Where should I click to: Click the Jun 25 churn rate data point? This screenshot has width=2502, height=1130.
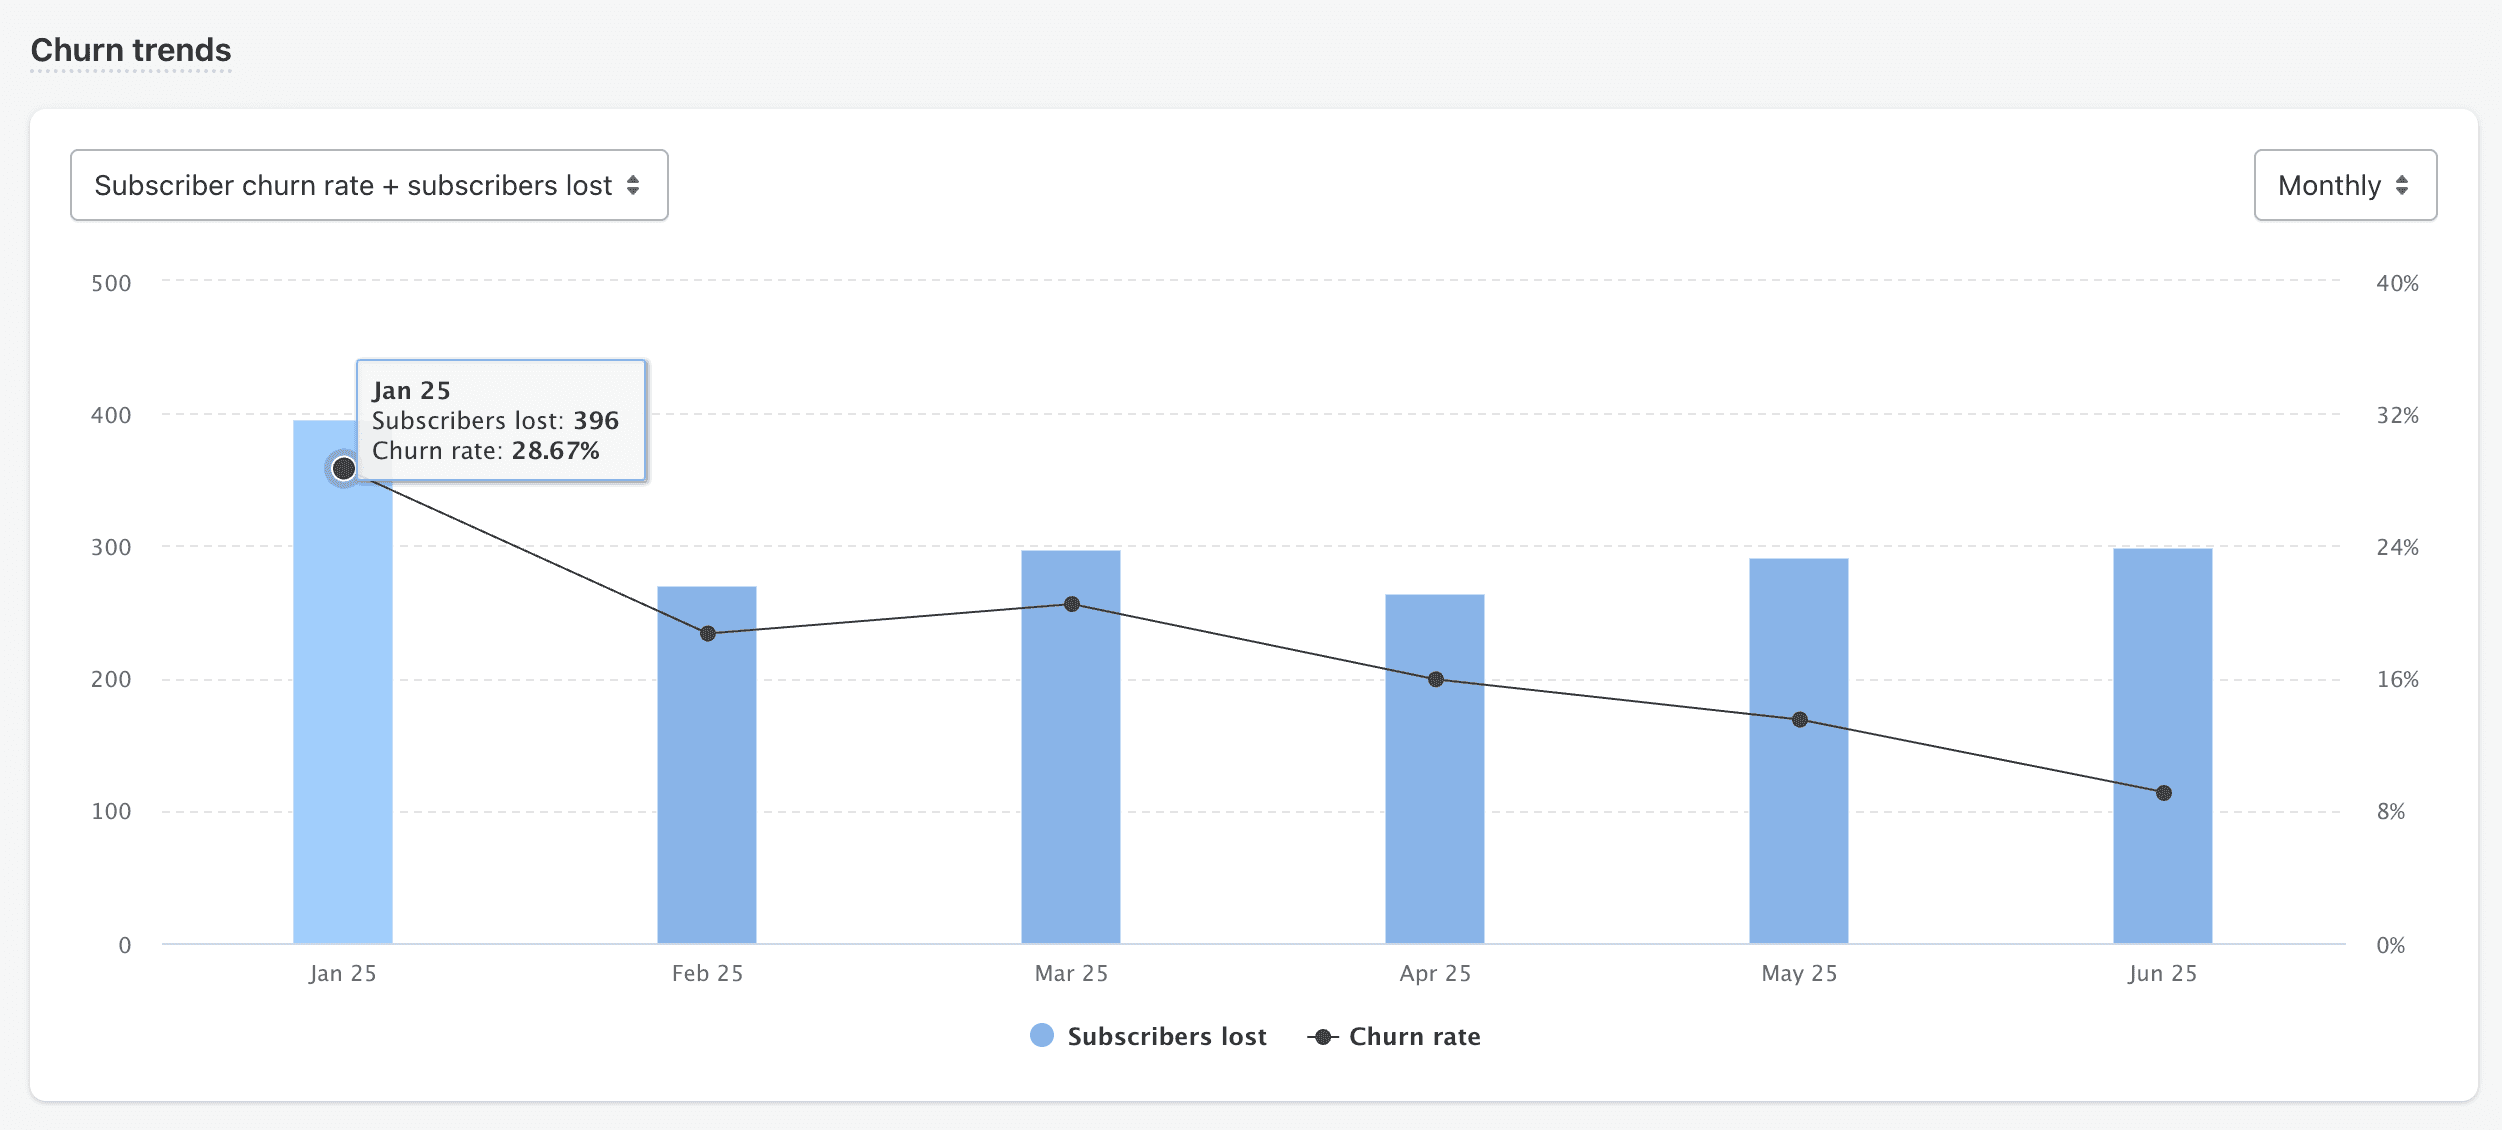click(x=2164, y=793)
